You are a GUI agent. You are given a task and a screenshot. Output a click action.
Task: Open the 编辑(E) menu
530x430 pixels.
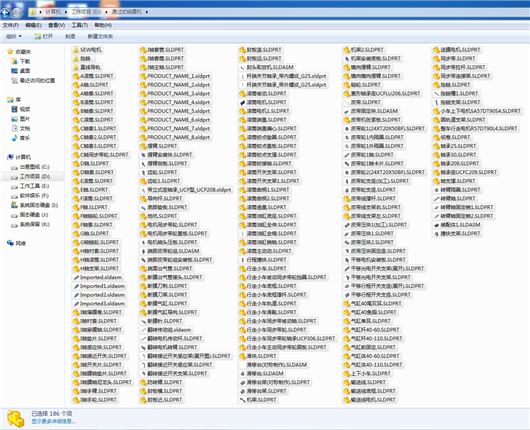[x=33, y=25]
